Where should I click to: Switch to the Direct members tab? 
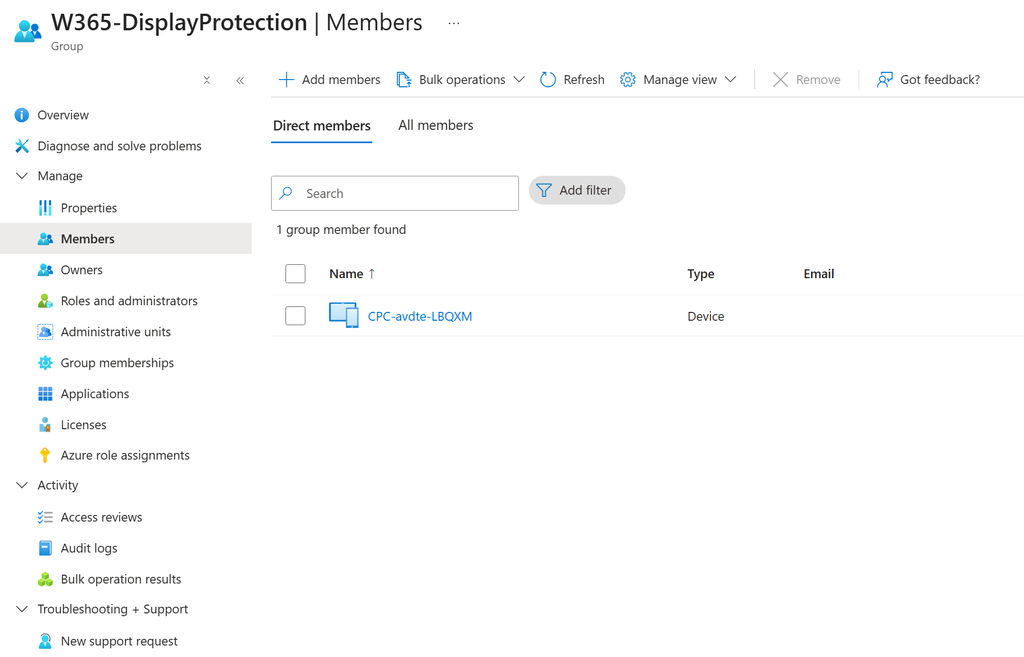click(322, 125)
